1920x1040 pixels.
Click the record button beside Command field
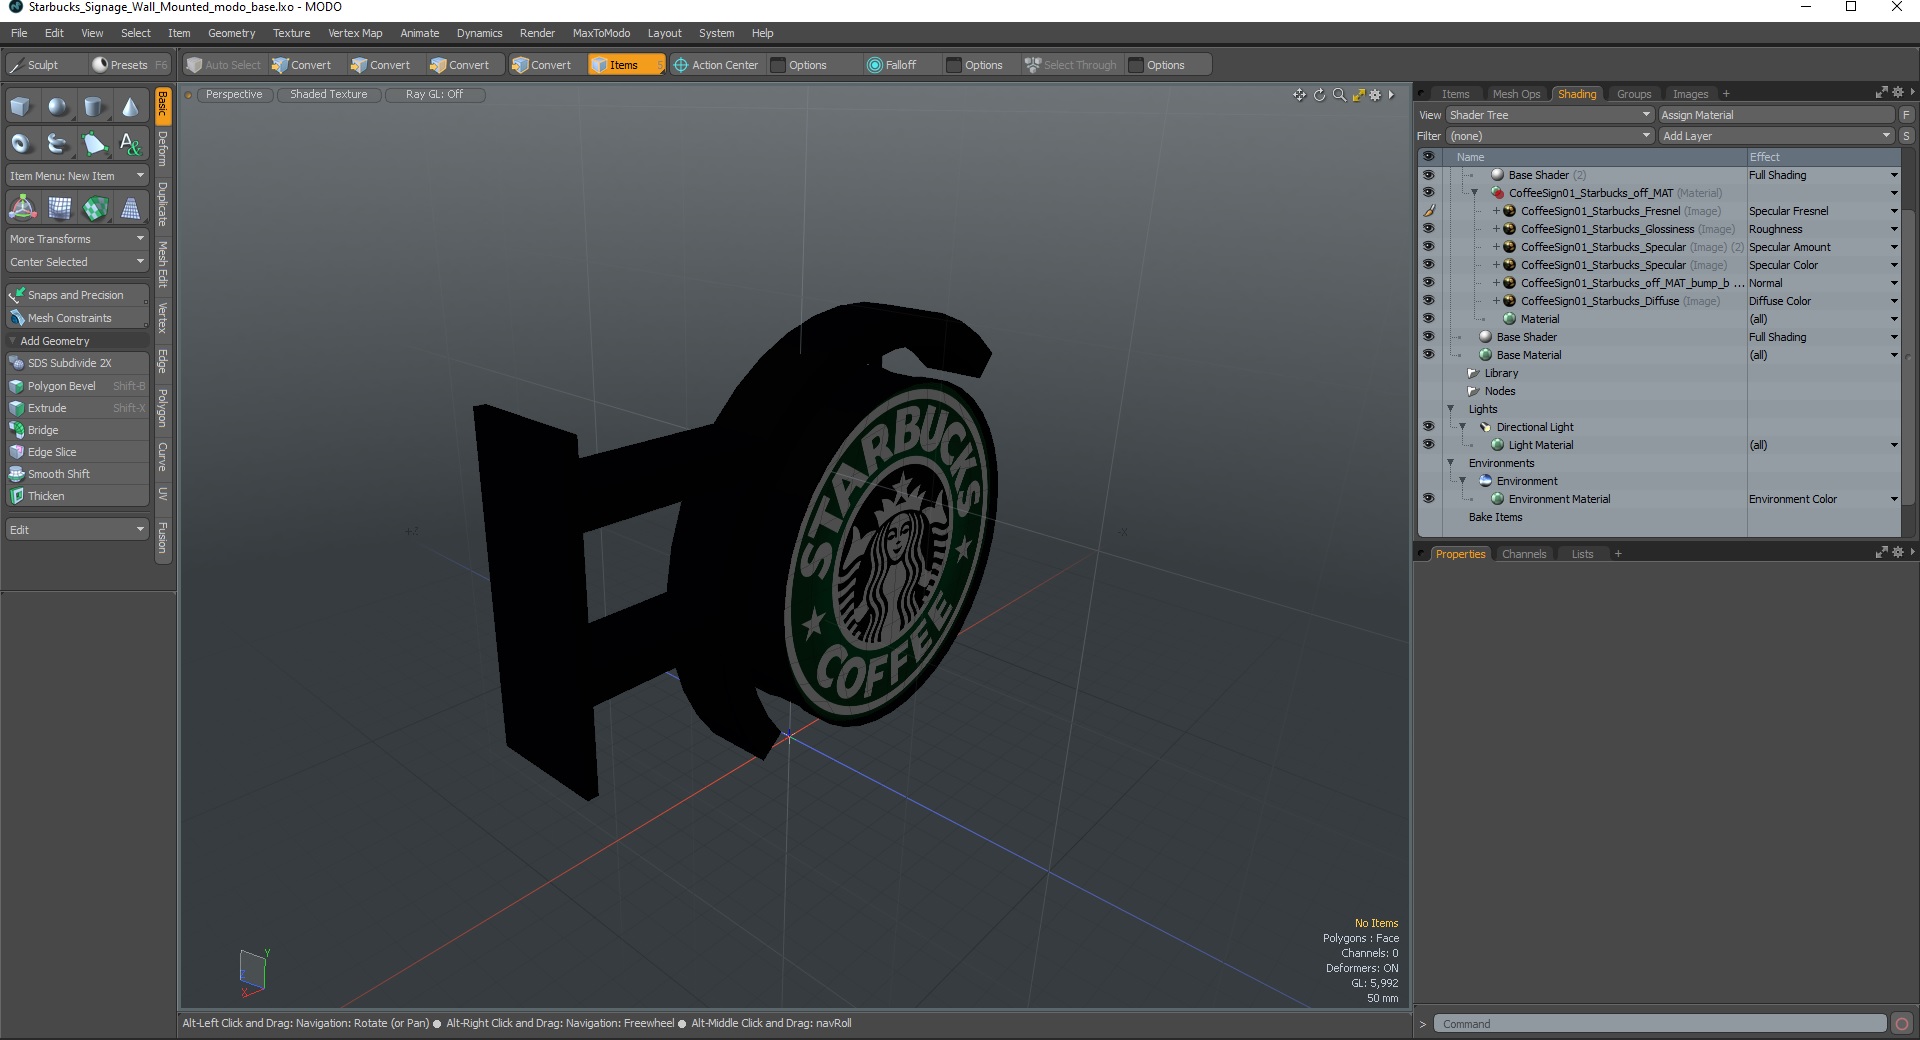coord(1902,1024)
